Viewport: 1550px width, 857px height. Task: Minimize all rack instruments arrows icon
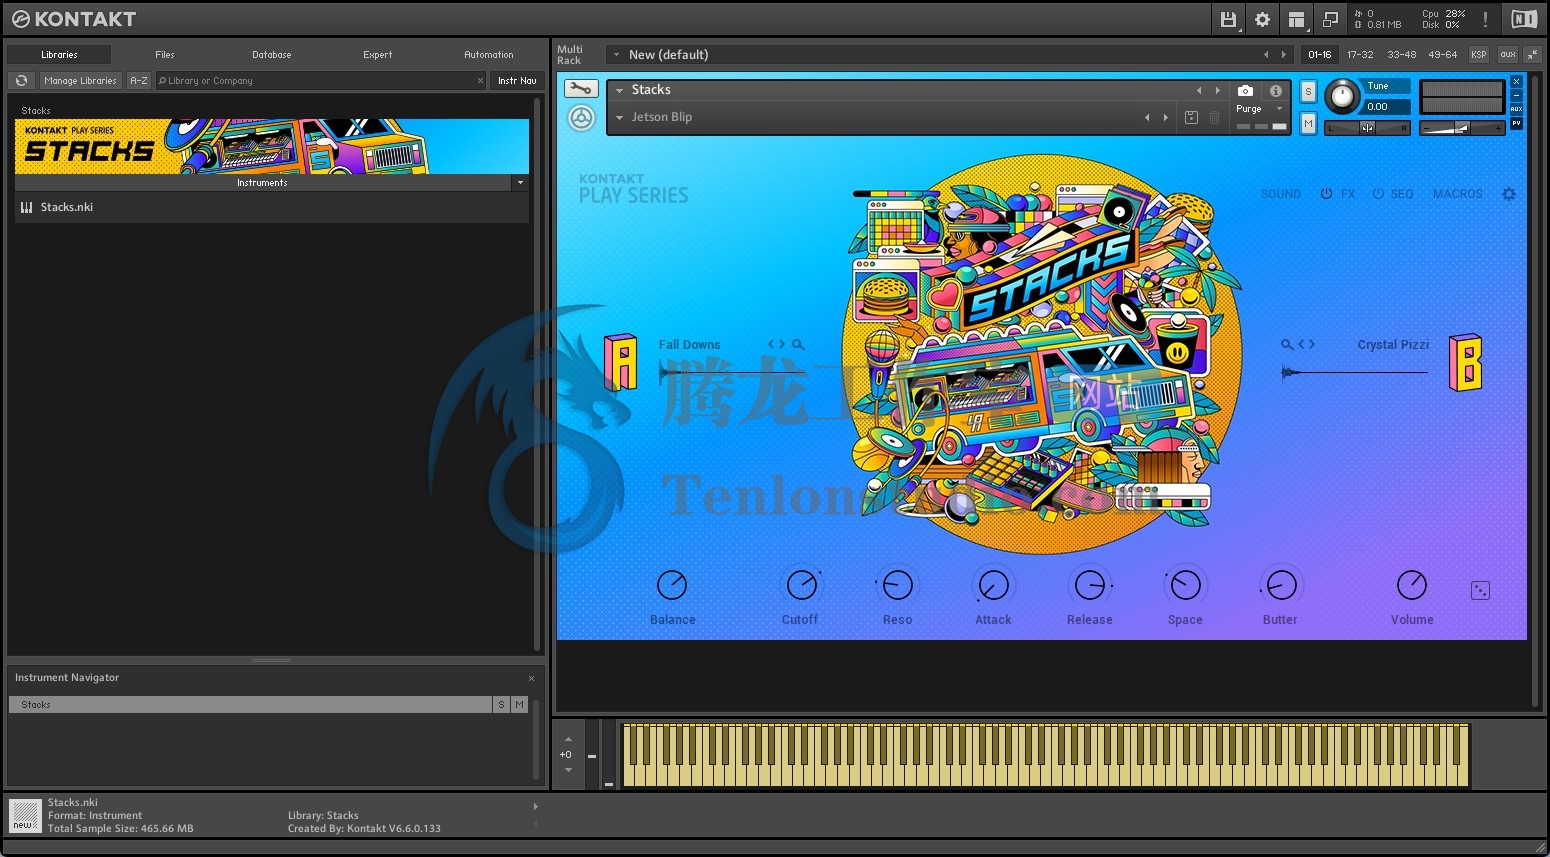1533,54
